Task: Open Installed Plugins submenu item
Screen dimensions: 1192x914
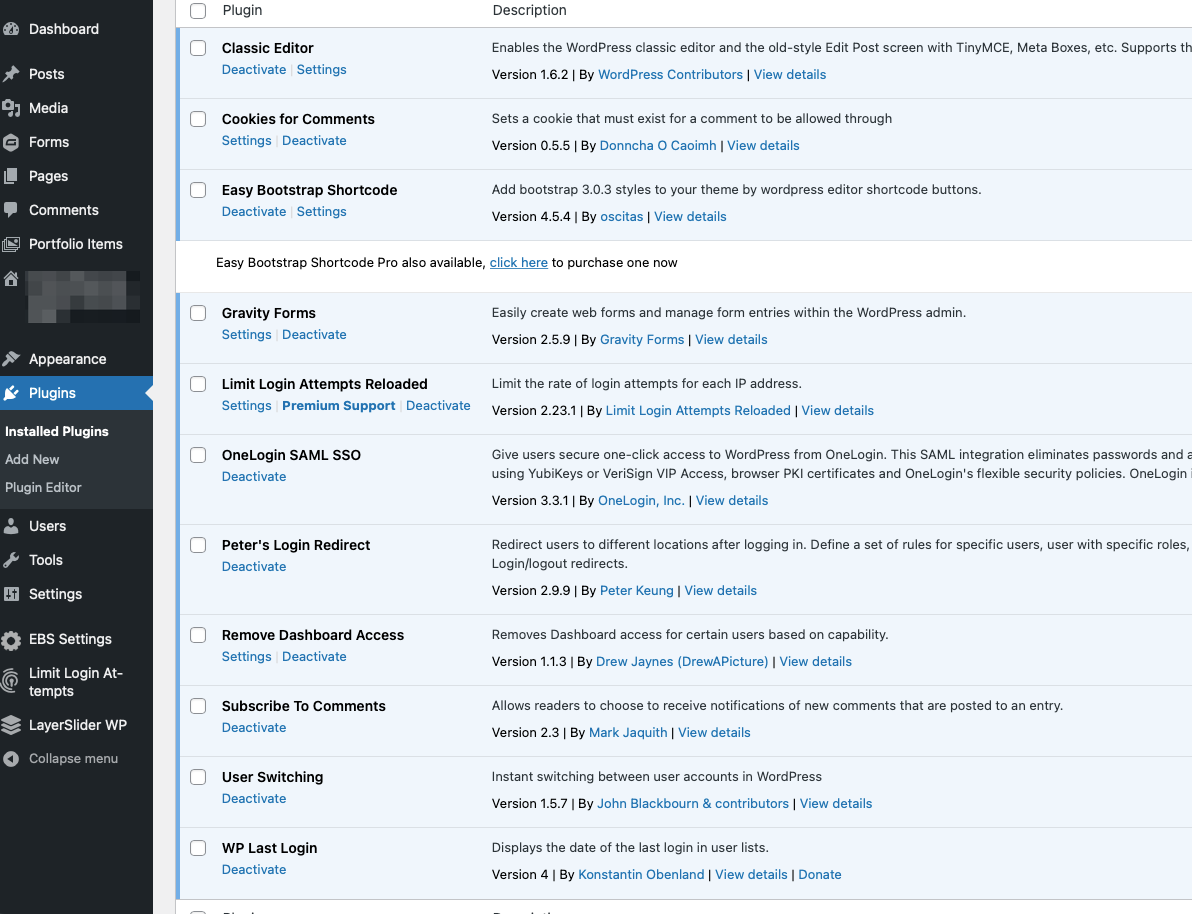Action: 57,431
